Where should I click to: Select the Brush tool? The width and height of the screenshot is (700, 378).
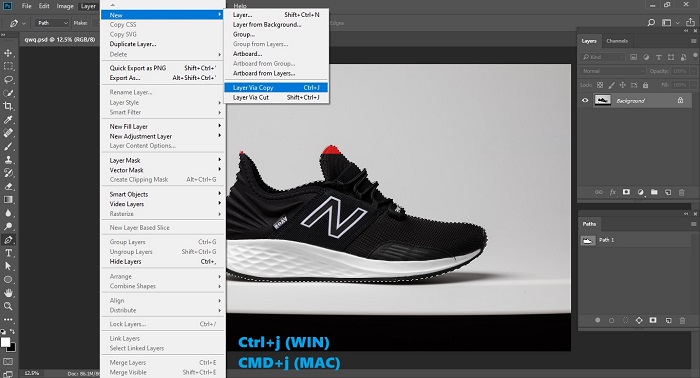[8, 146]
